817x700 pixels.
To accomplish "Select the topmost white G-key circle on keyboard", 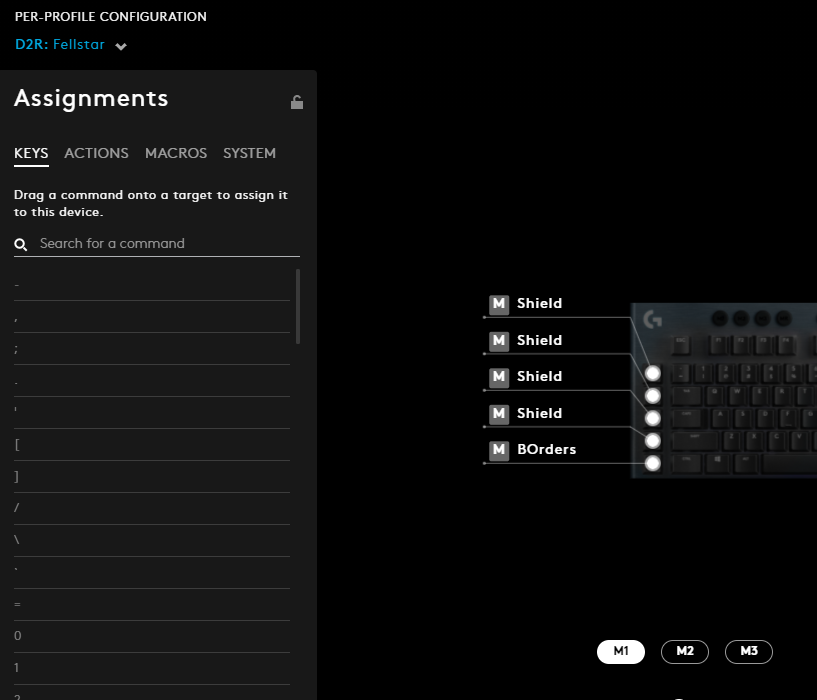I will click(x=653, y=373).
